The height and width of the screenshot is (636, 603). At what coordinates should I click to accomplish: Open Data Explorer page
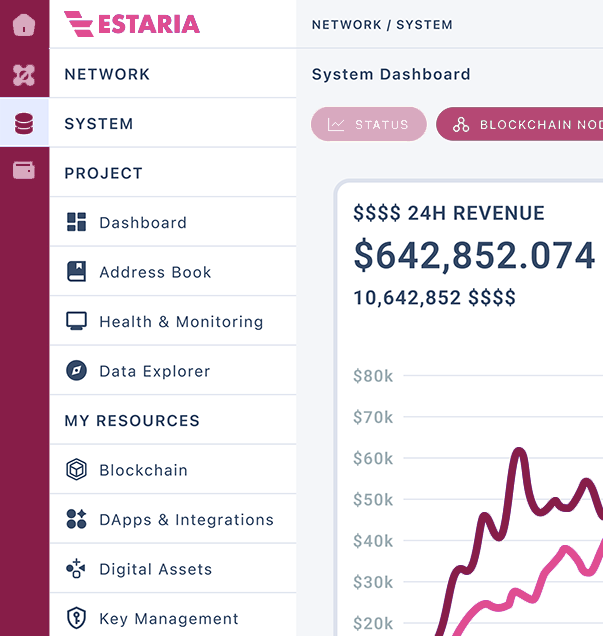173,371
